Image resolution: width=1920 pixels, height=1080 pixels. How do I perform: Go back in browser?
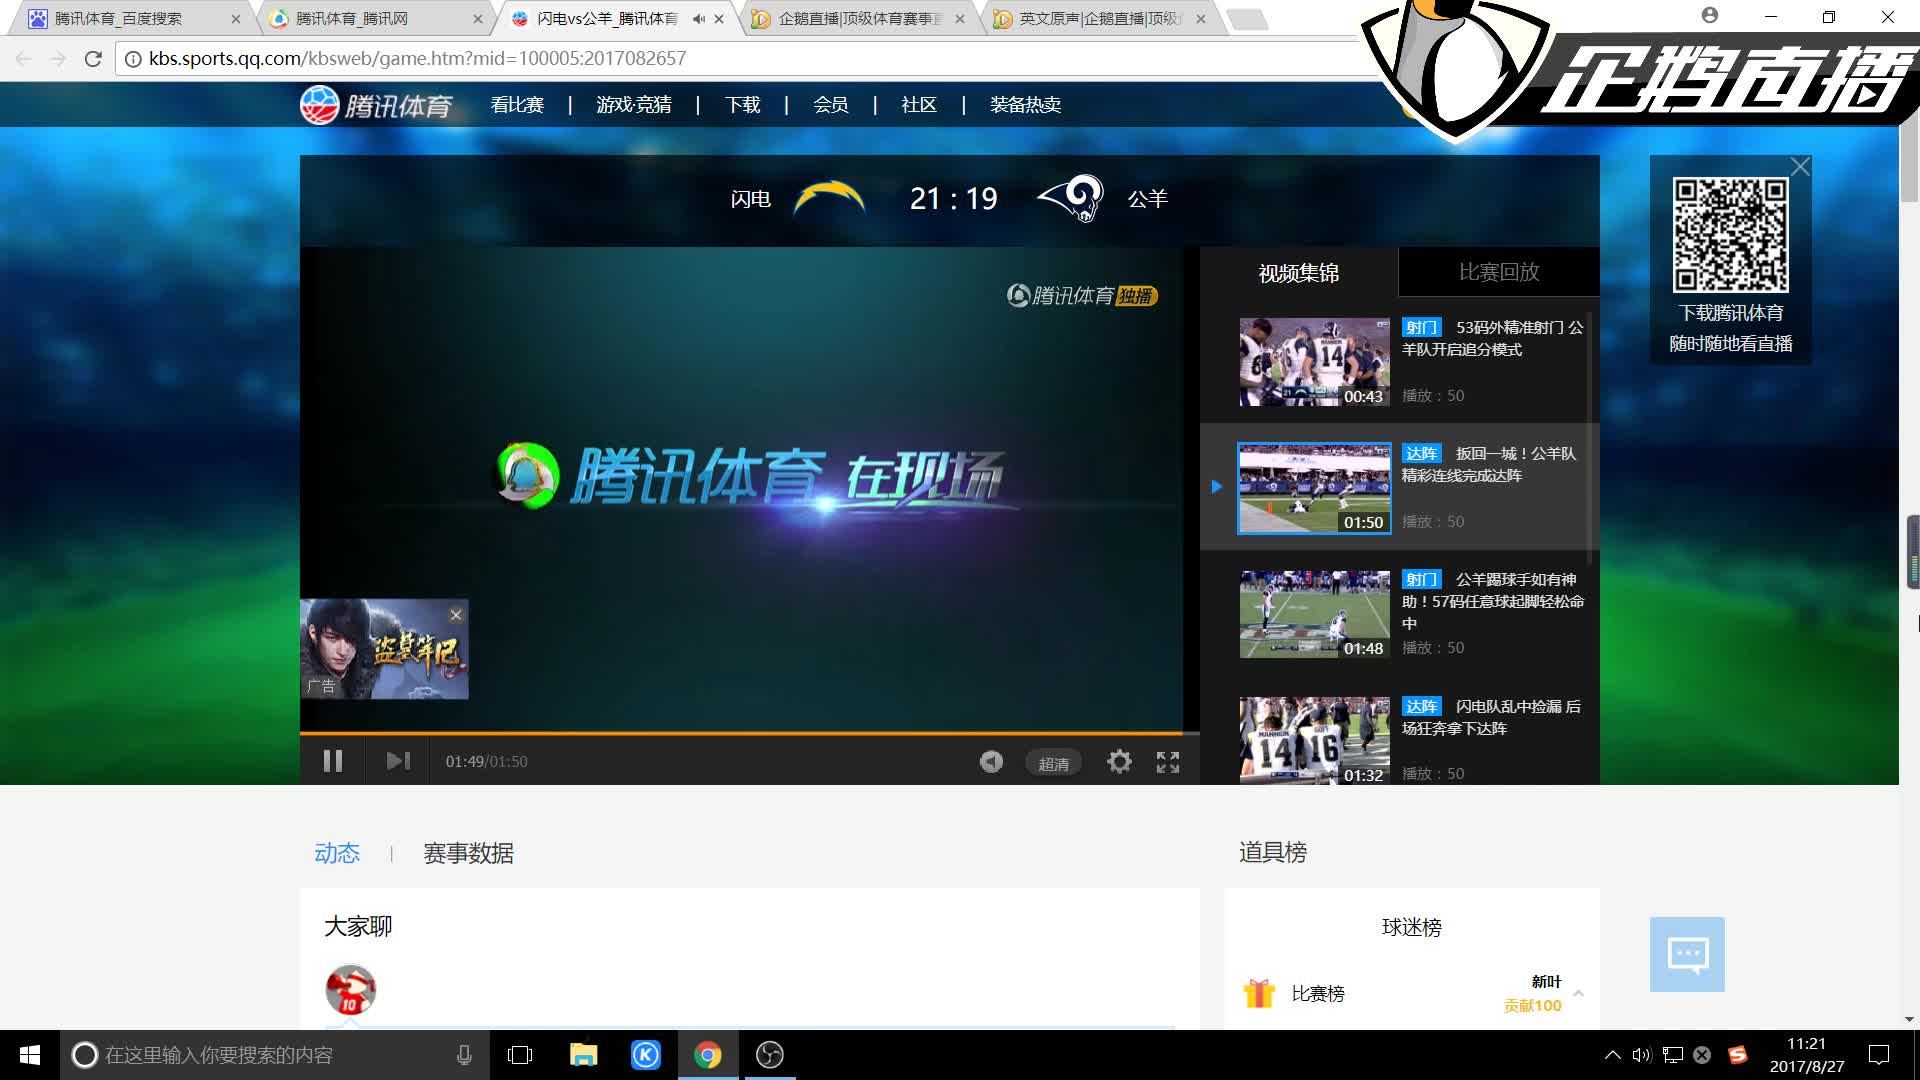pos(24,59)
